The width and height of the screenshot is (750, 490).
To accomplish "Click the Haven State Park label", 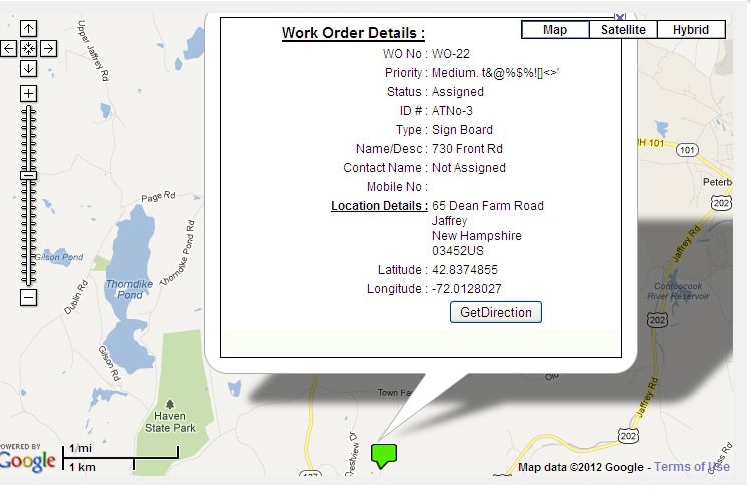I will 170,422.
